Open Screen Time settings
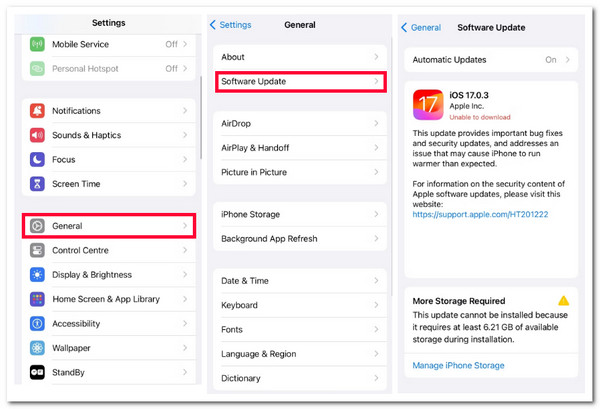 pos(109,184)
